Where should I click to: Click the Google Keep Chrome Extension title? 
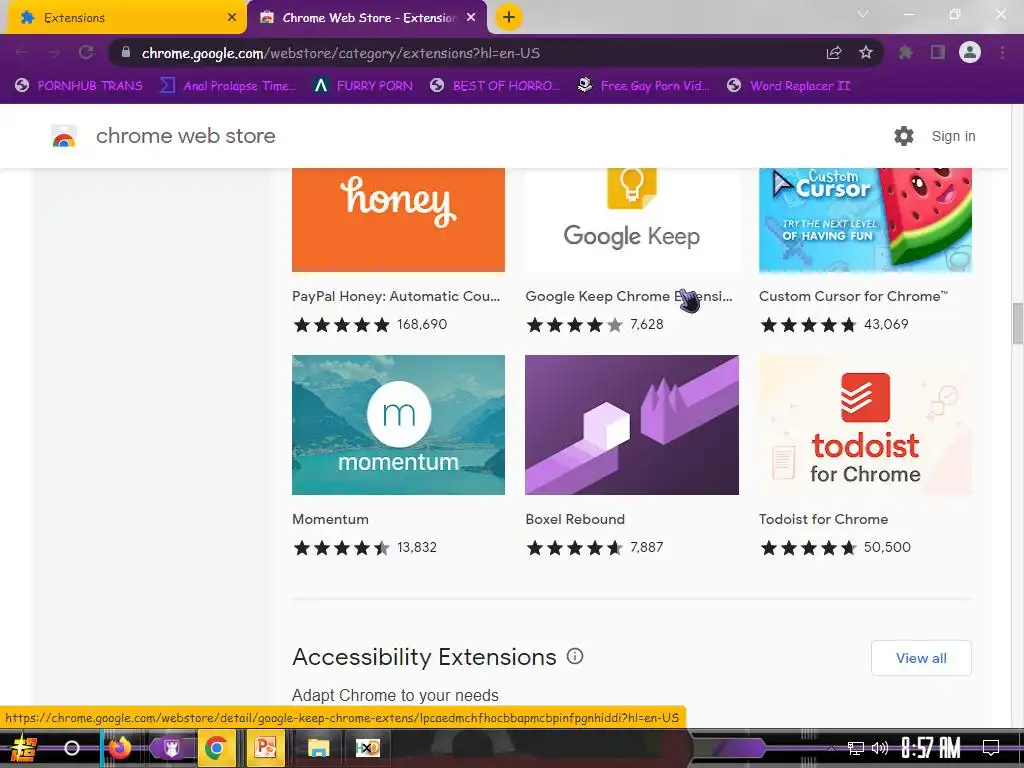pyautogui.click(x=629, y=296)
